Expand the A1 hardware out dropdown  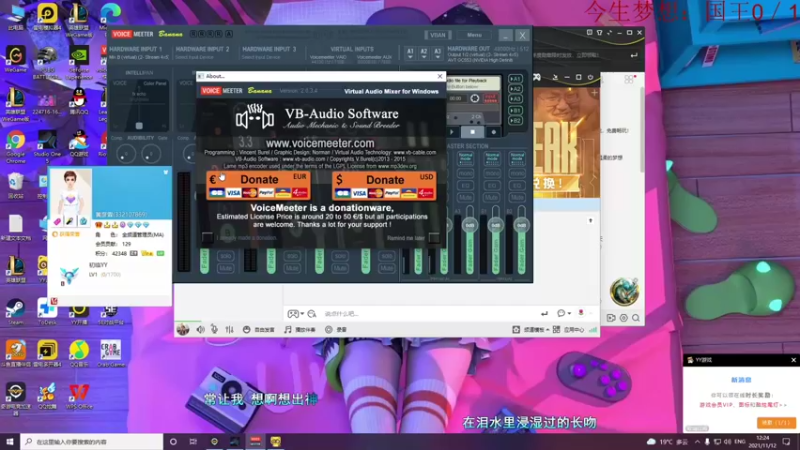pyautogui.click(x=410, y=54)
